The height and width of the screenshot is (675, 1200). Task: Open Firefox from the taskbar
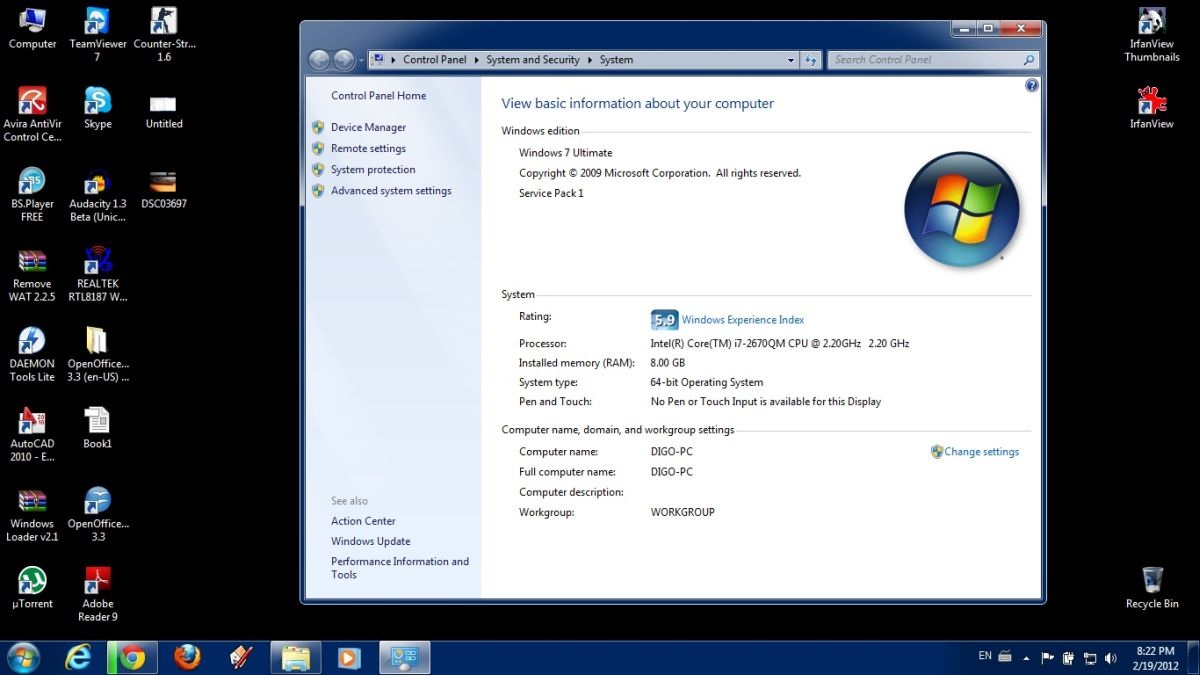186,657
